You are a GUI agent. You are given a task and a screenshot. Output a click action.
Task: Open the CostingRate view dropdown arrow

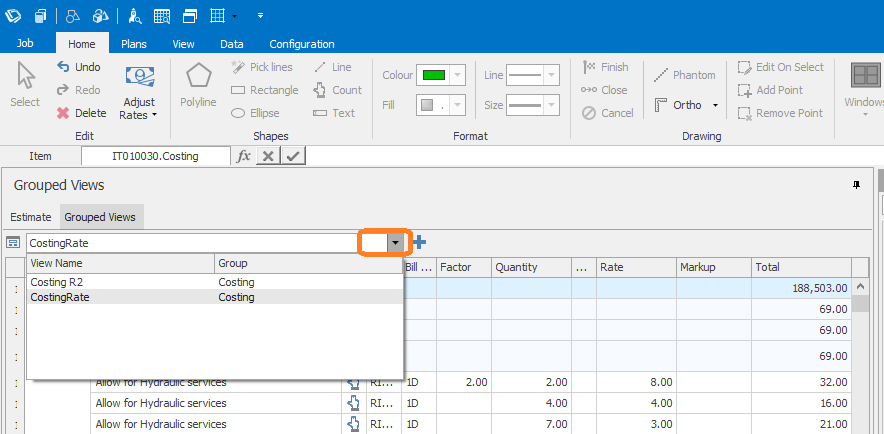click(x=396, y=243)
